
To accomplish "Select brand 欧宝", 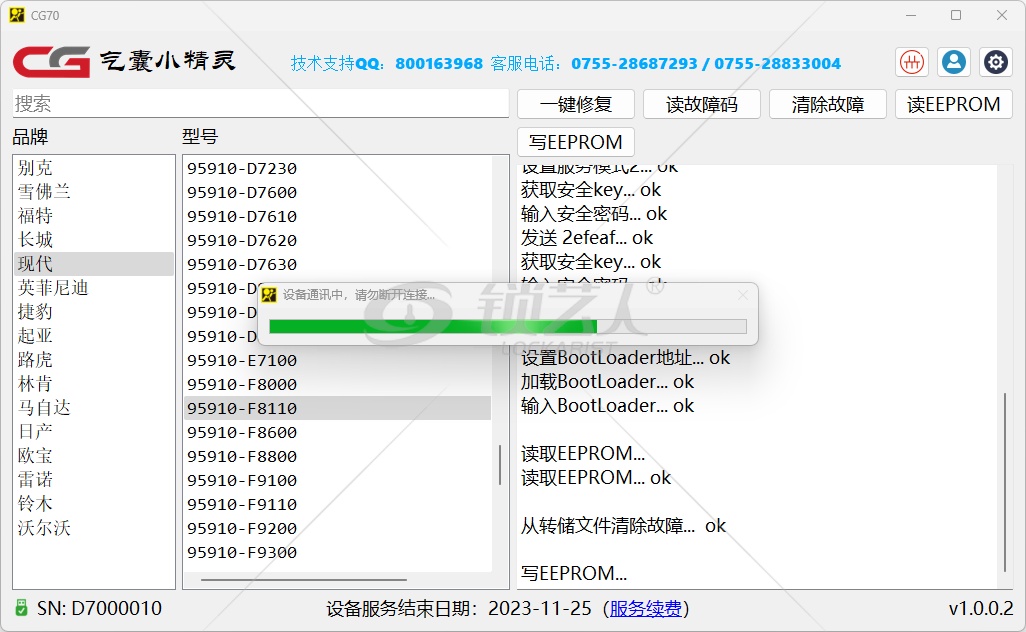I will (x=94, y=456).
